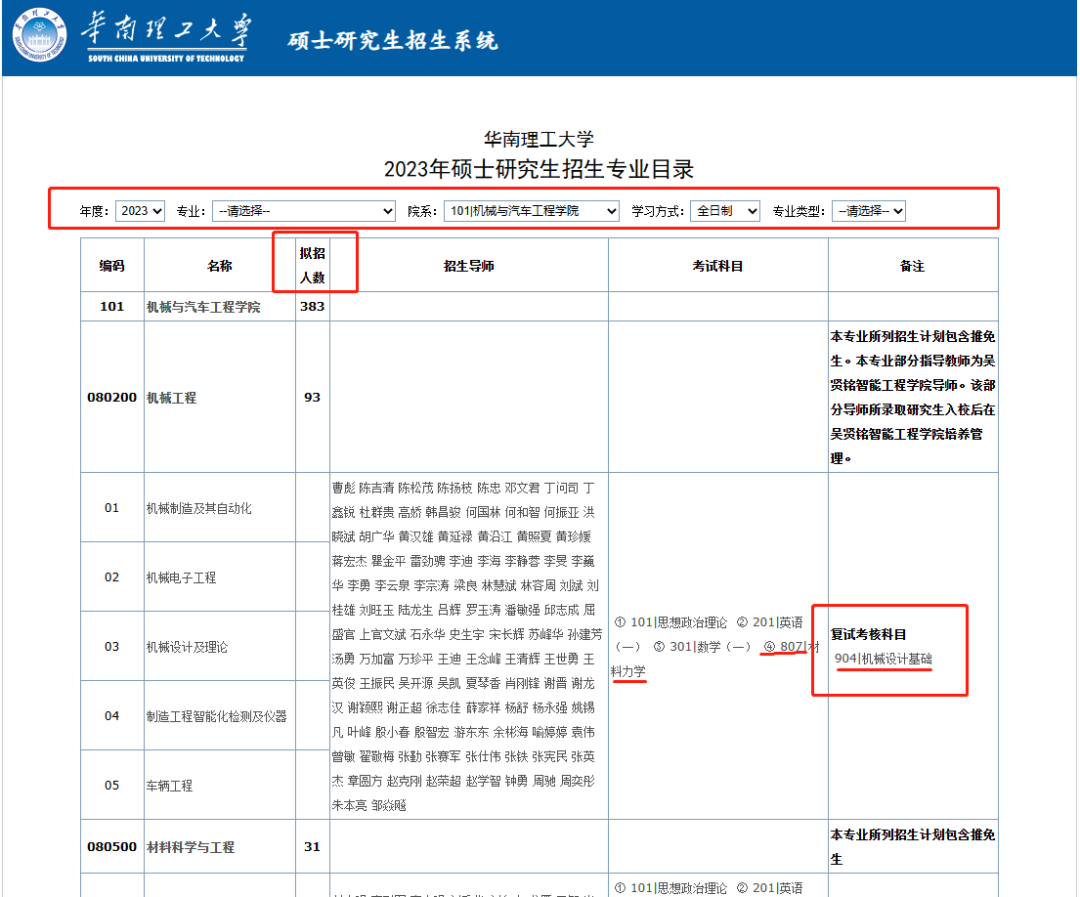The image size is (1080, 897).
Task: Open the 学习方式 全日制 dropdown
Action: pyautogui.click(x=725, y=211)
